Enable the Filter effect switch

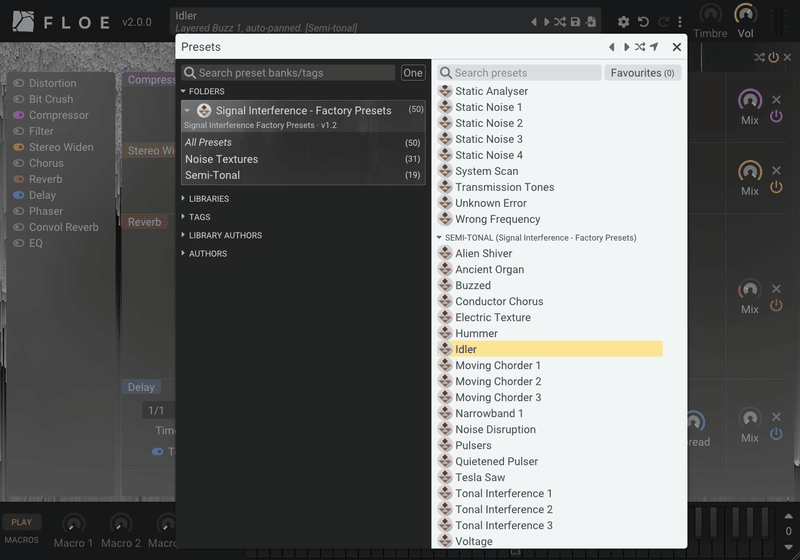pyautogui.click(x=19, y=131)
